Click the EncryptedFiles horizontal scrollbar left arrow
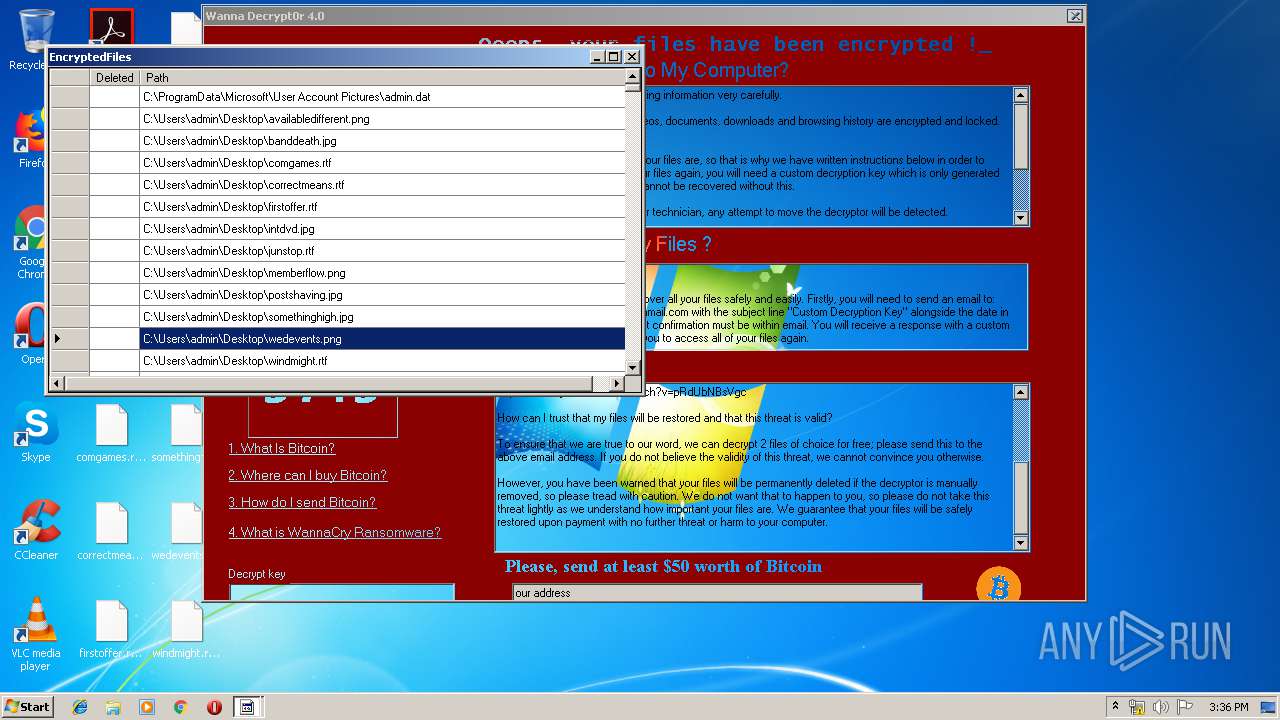 (x=57, y=383)
